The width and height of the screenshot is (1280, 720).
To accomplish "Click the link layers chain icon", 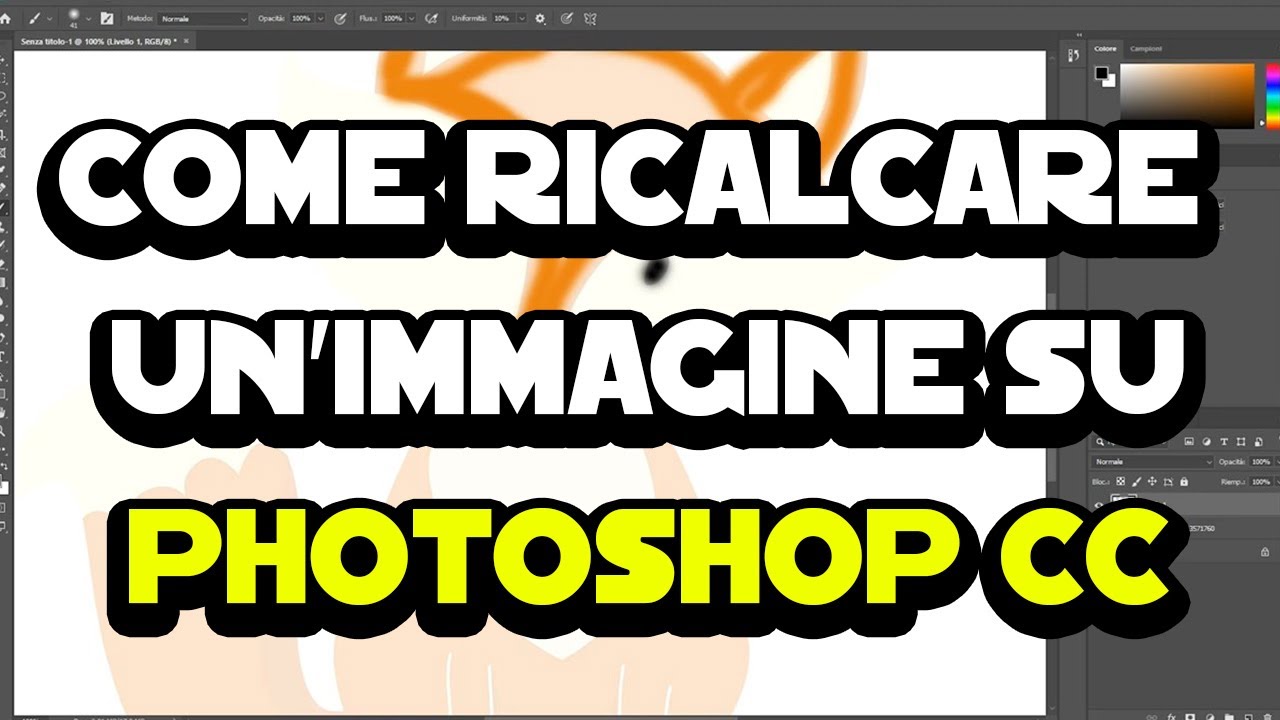I will coord(1152,717).
